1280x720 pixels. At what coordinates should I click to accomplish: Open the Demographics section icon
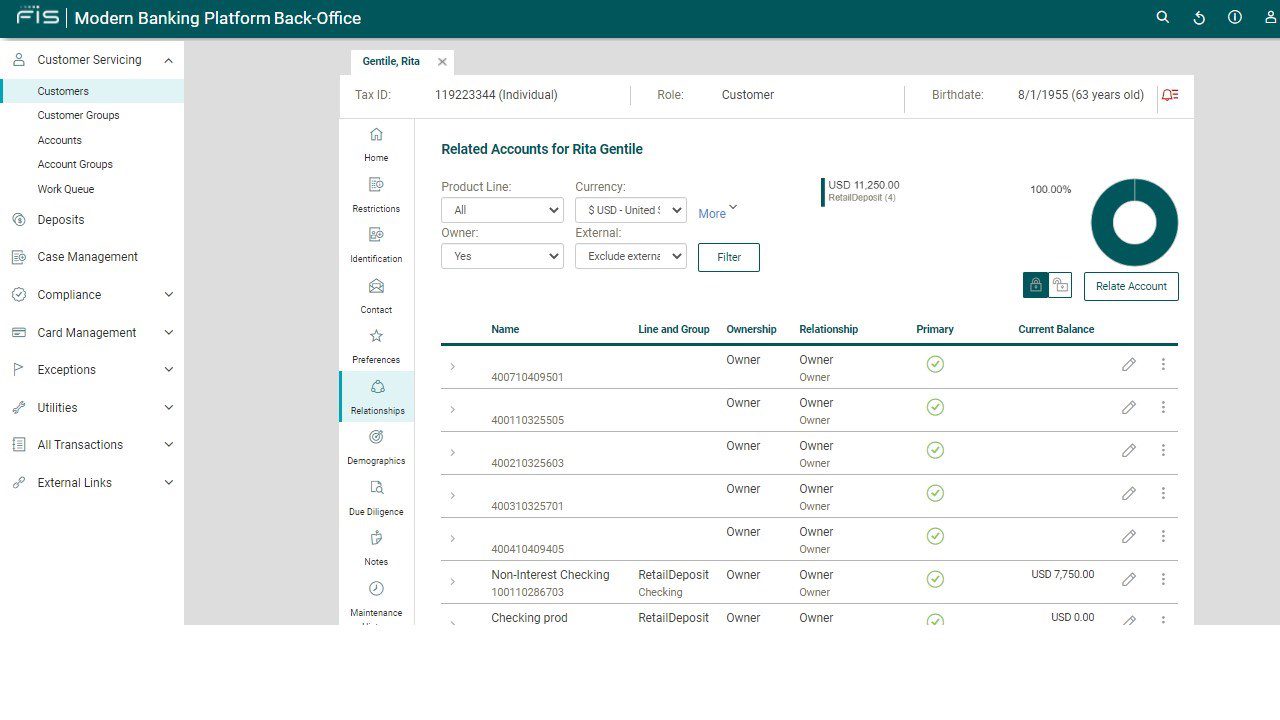click(376, 436)
